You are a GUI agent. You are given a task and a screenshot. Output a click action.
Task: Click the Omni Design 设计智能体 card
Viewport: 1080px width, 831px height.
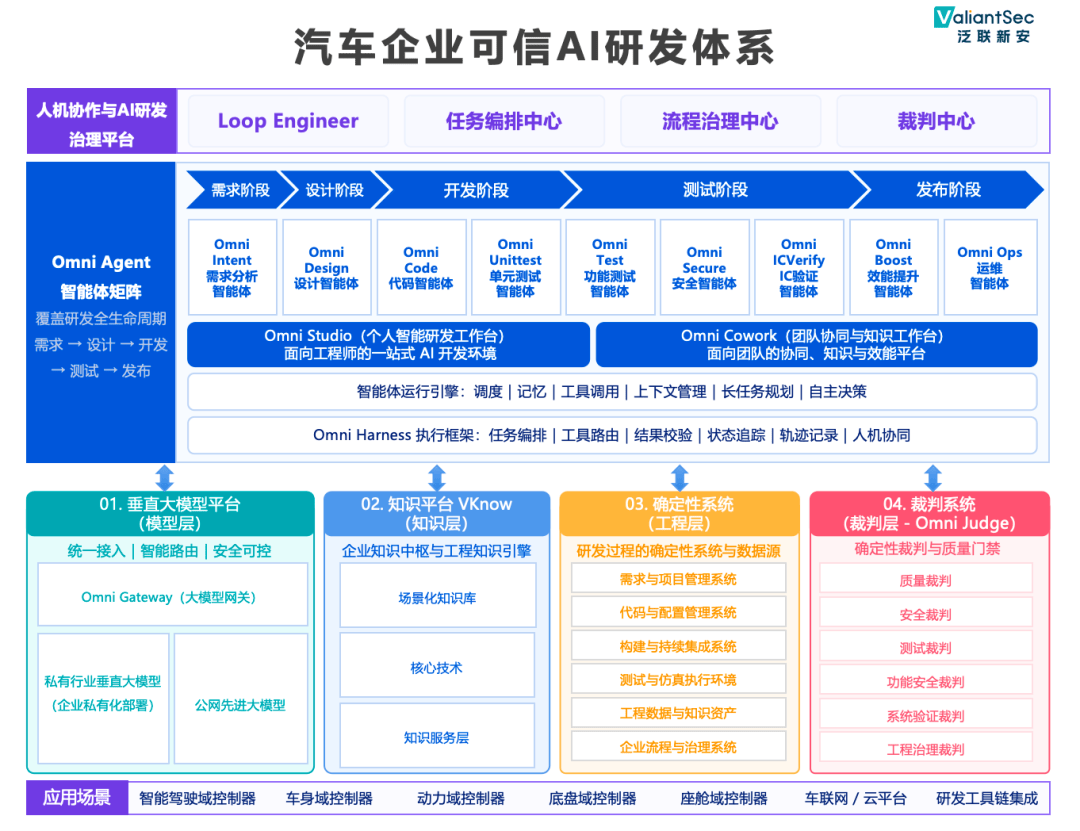(x=326, y=267)
